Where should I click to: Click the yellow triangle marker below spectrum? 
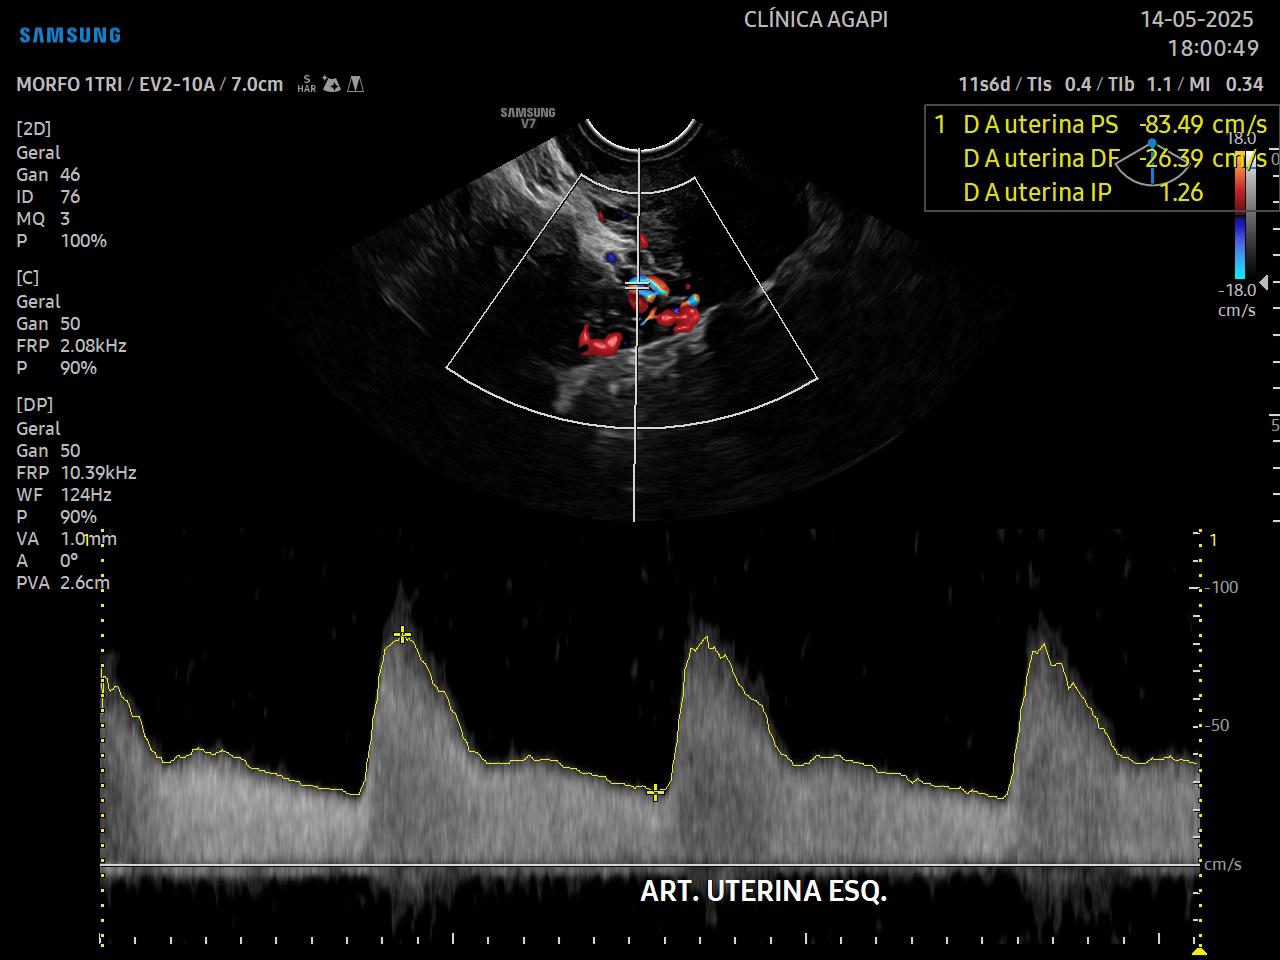click(x=1199, y=950)
